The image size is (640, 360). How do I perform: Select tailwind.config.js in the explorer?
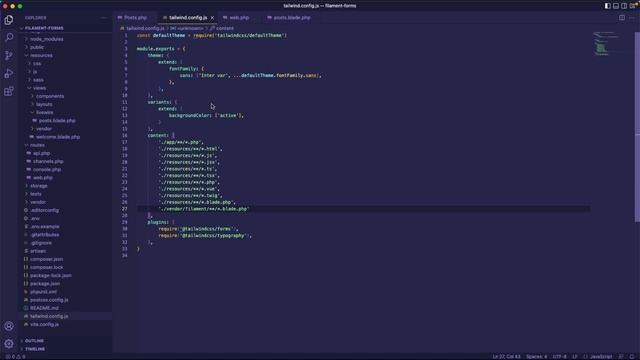pos(49,316)
